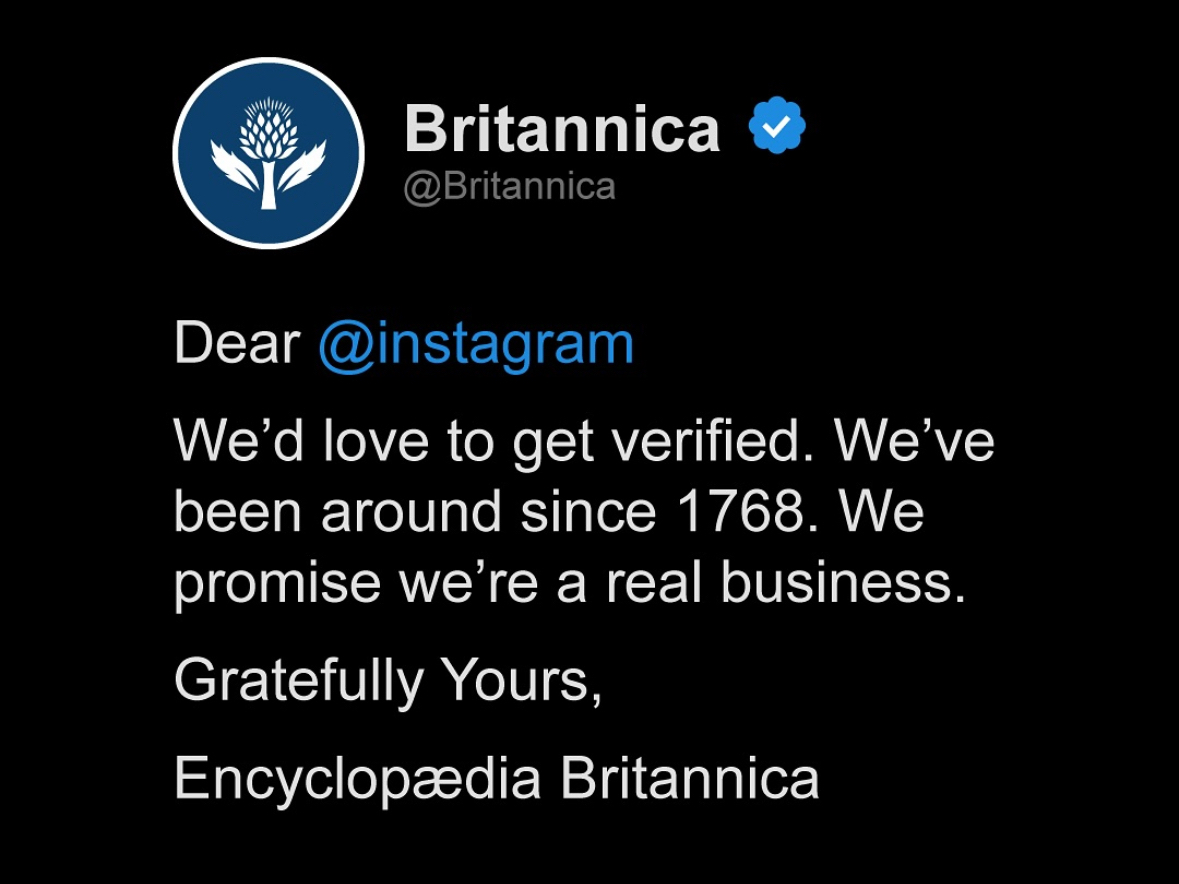
Task: Click the word "Yours," in the sign-off
Action: click(521, 682)
